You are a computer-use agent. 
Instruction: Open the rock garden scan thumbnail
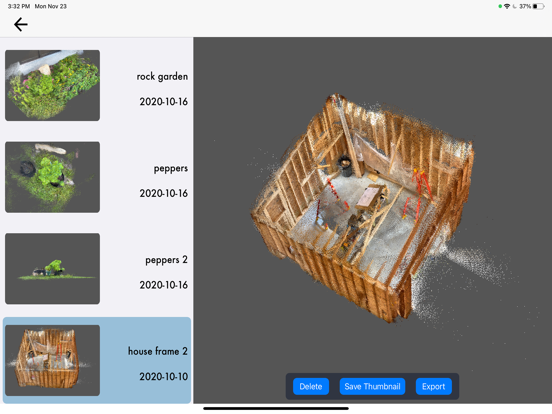coord(52,85)
